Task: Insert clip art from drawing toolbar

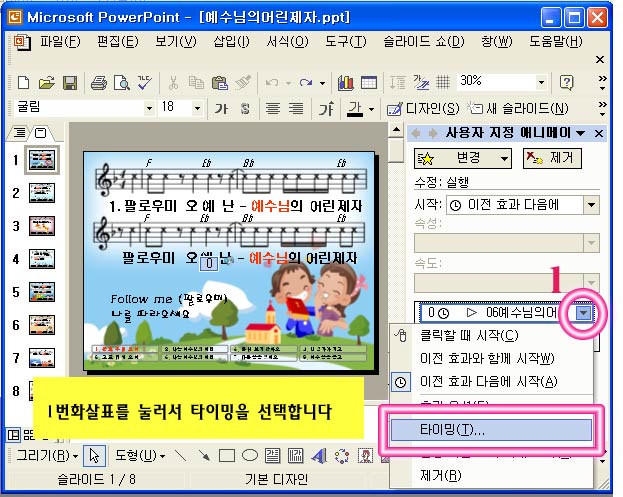Action: click(365, 455)
